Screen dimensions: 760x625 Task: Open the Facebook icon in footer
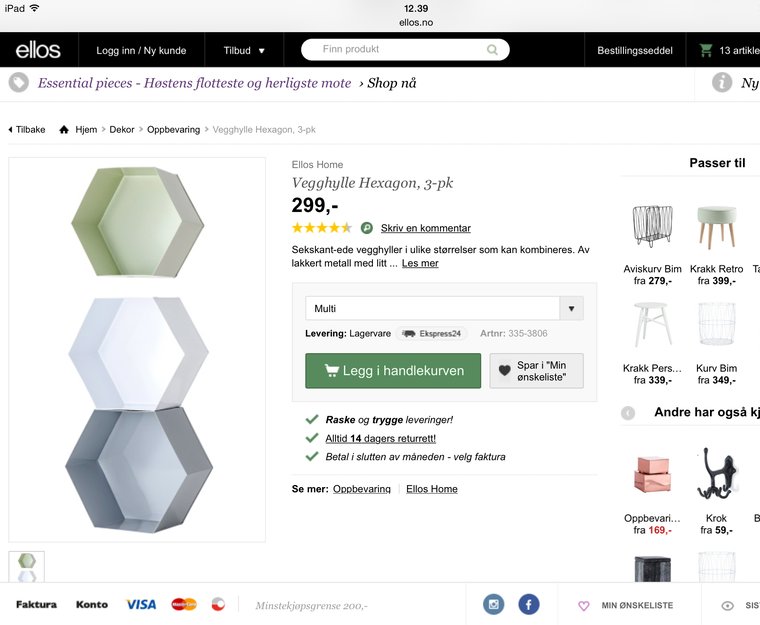click(x=528, y=604)
